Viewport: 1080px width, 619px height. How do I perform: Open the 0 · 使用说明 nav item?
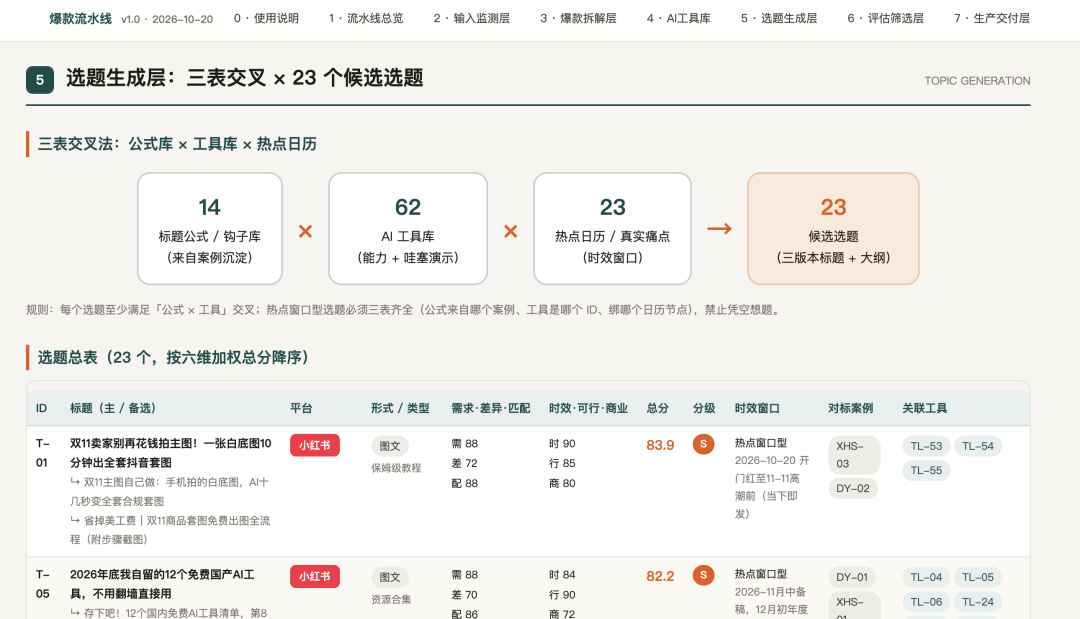pos(266,19)
